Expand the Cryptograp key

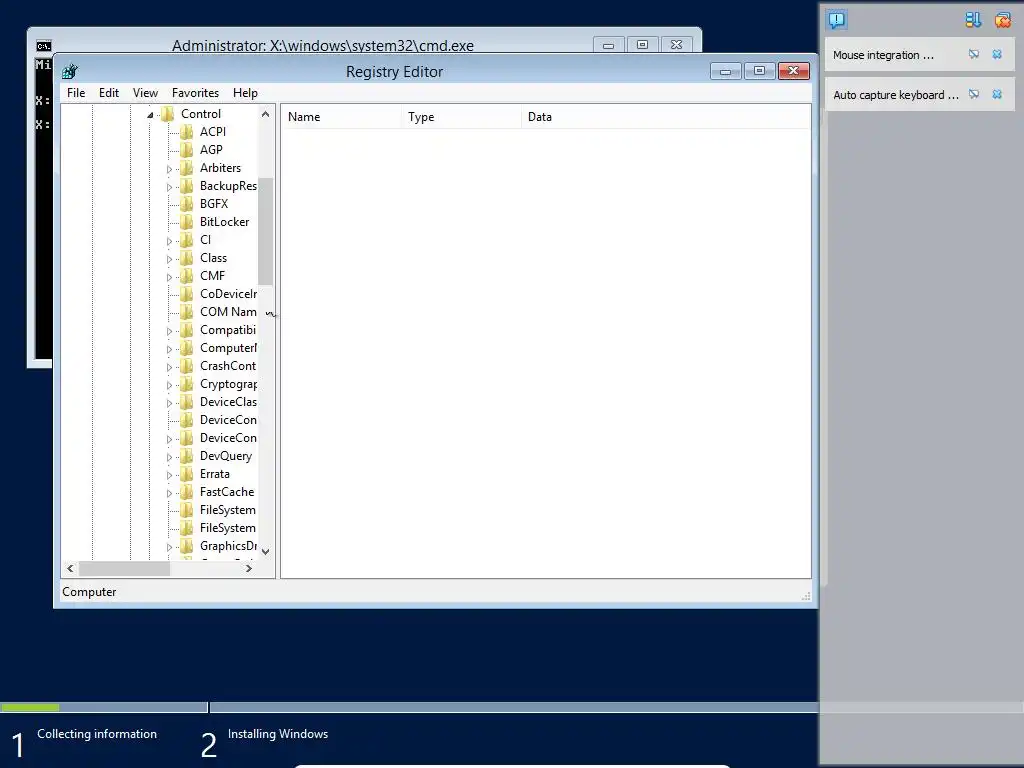pos(169,385)
